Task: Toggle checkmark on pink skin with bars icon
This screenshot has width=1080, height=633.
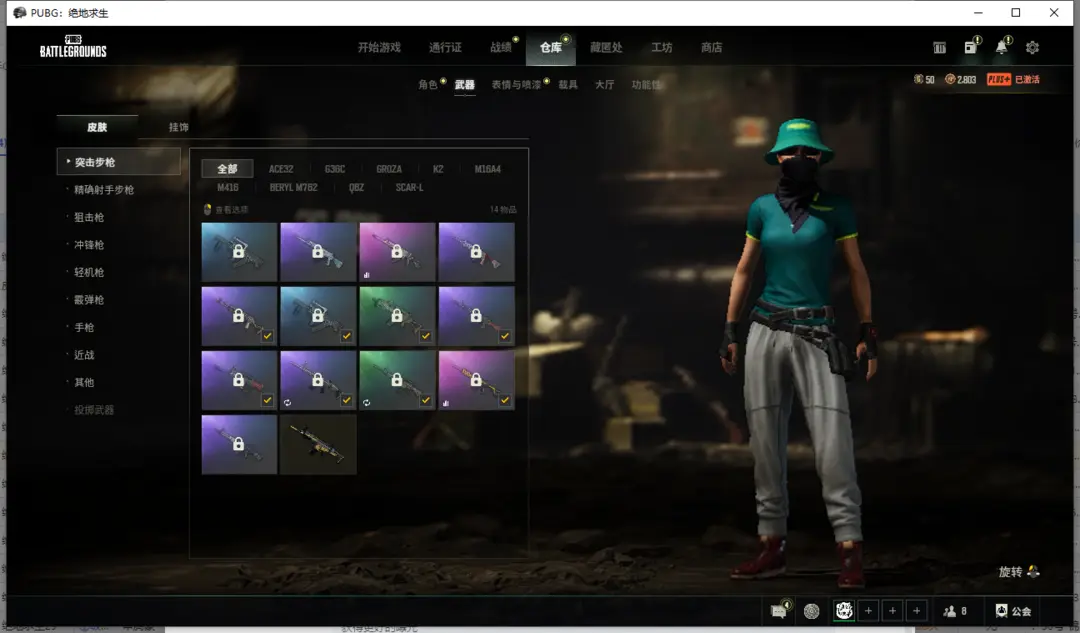Action: (505, 400)
